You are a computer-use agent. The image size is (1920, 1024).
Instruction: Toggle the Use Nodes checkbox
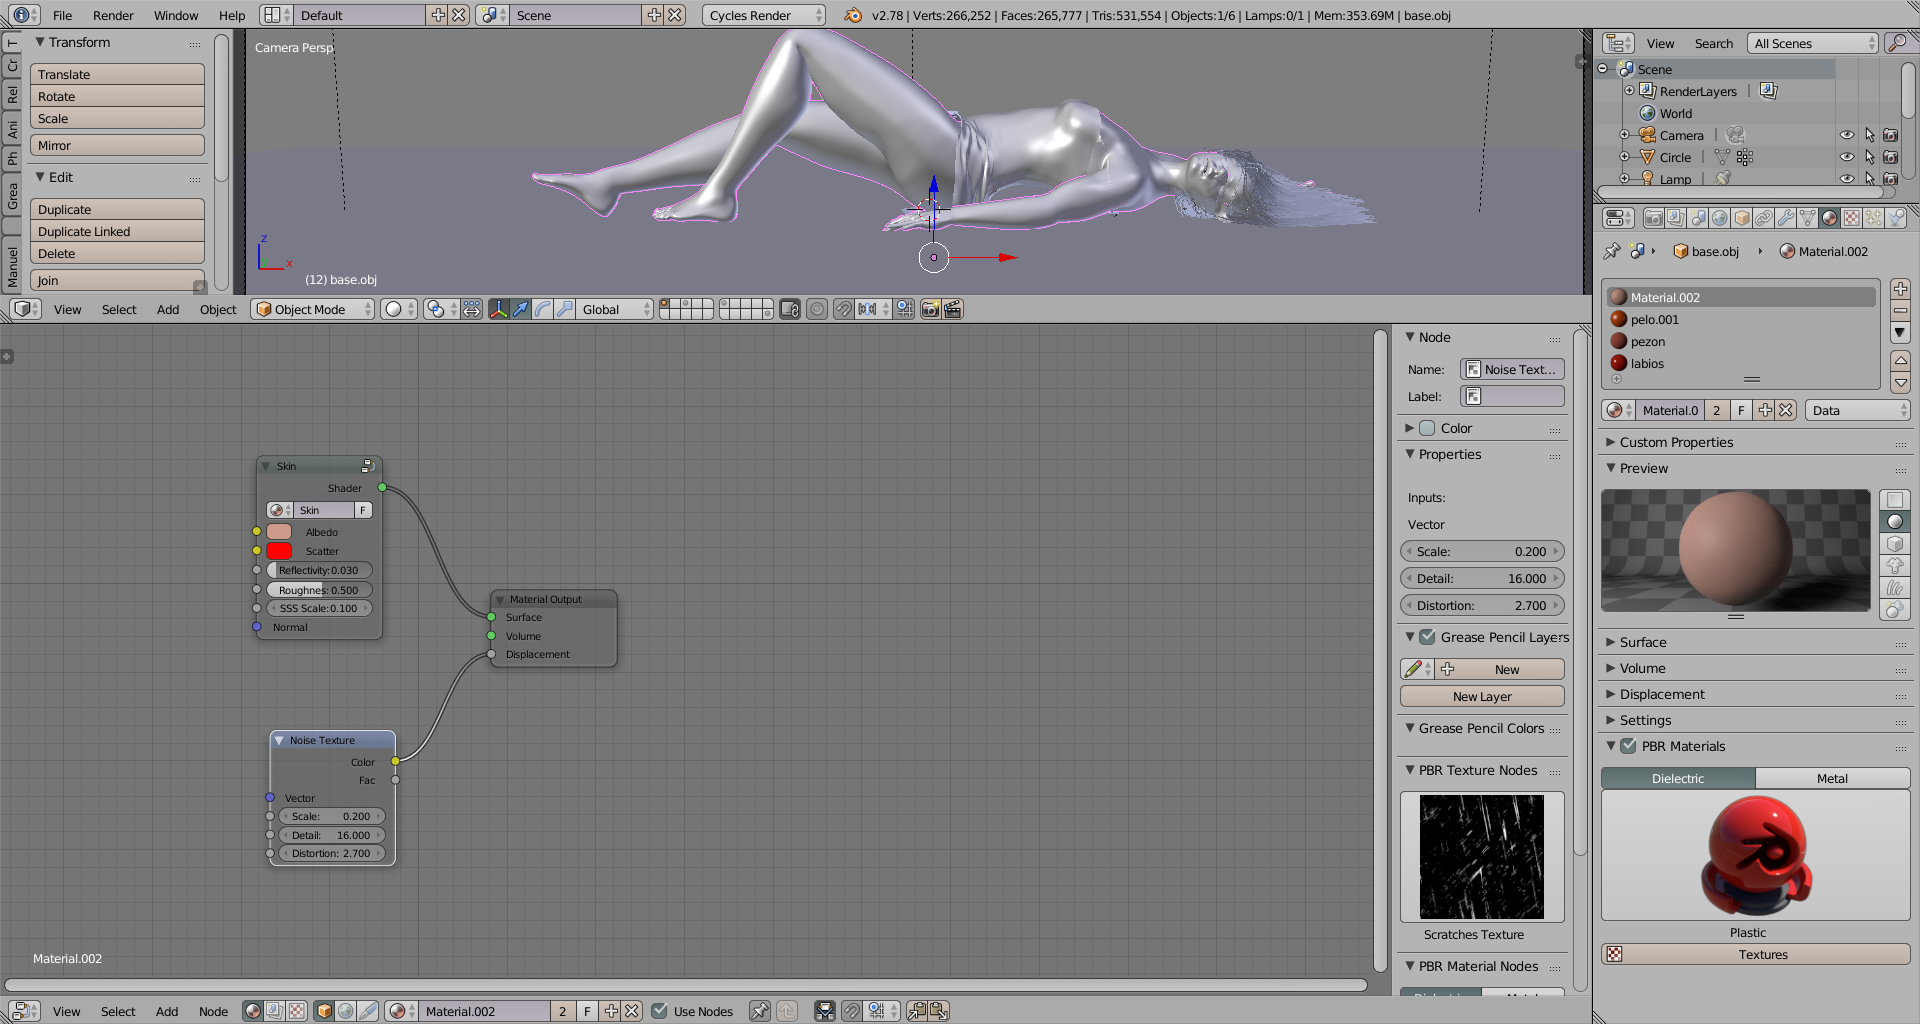pyautogui.click(x=660, y=1011)
